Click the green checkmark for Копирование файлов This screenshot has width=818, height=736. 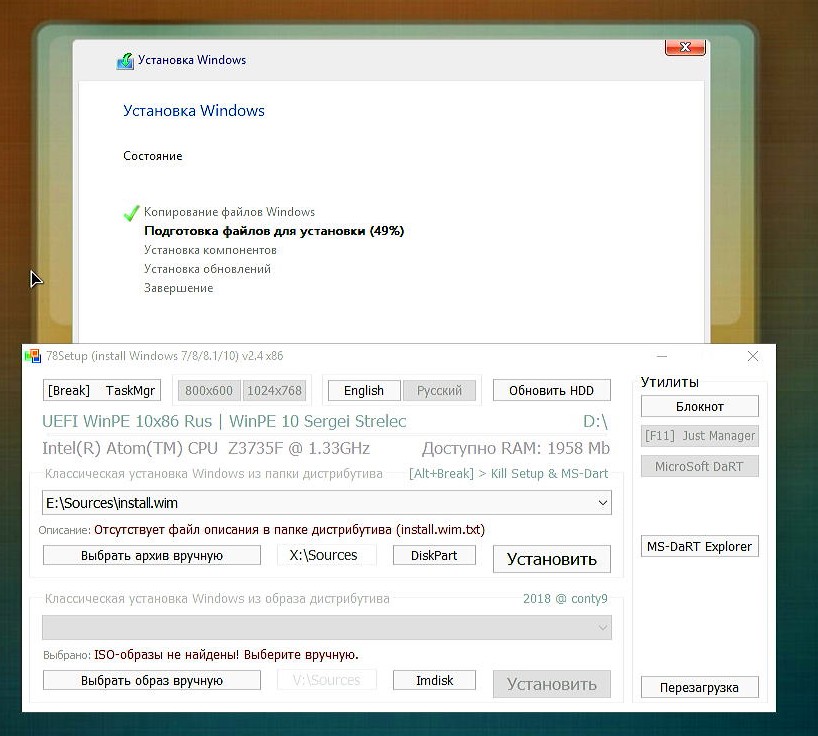coord(131,213)
